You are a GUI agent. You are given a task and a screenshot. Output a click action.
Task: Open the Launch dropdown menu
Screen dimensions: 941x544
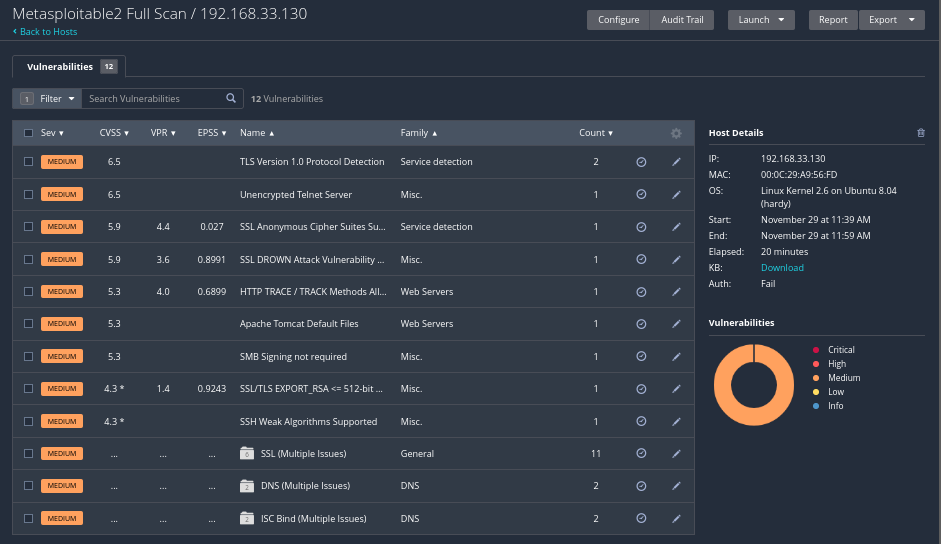tap(761, 20)
